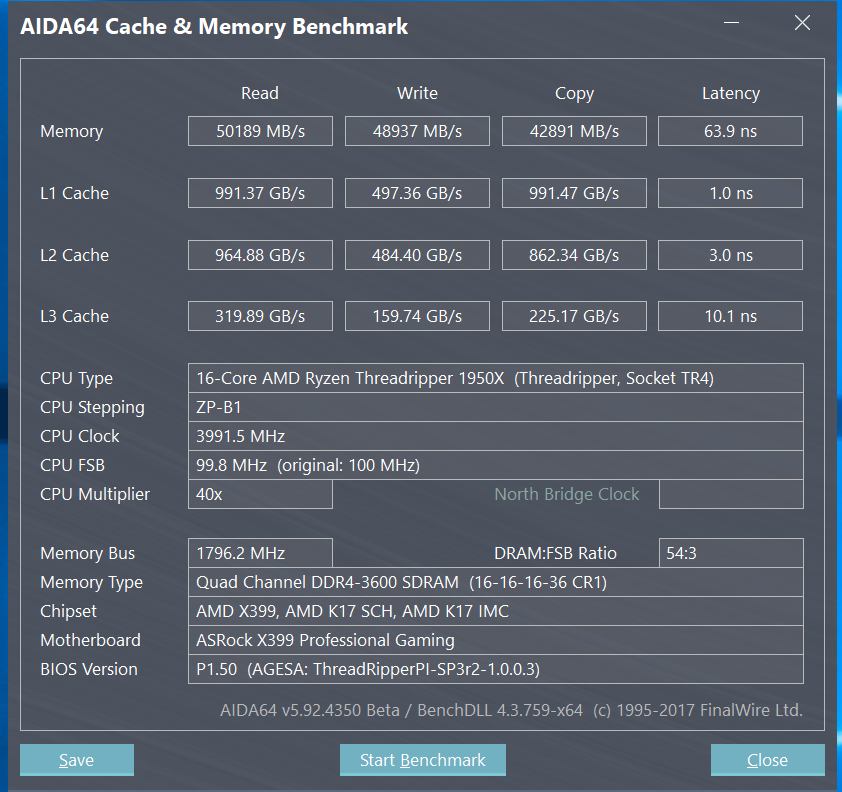842x792 pixels.
Task: Click the L3 Cache Write 159.74 GB/s field
Action: pos(417,316)
